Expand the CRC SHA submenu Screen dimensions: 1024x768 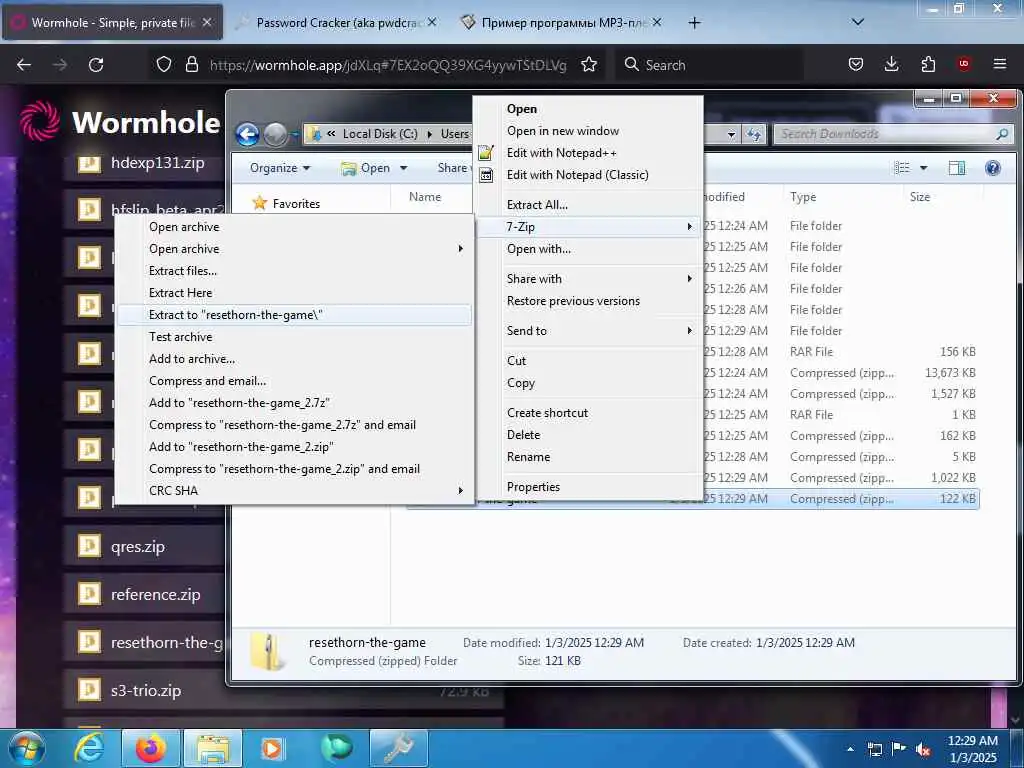[x=294, y=491]
